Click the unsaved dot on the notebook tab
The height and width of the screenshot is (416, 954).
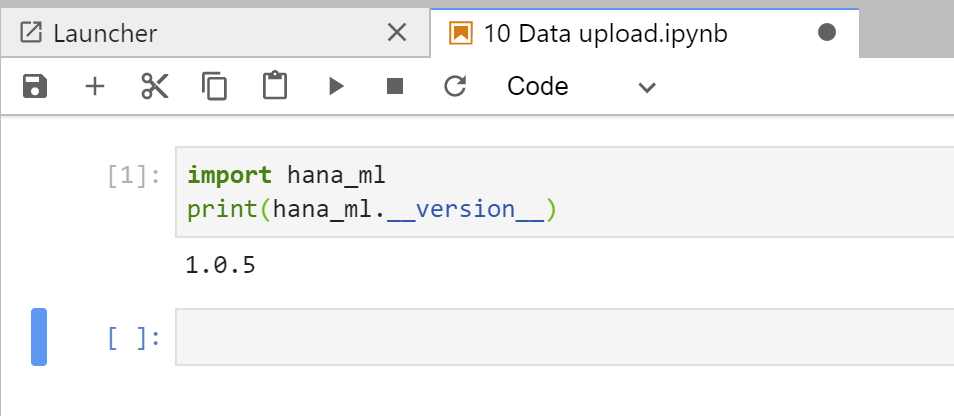(x=827, y=32)
